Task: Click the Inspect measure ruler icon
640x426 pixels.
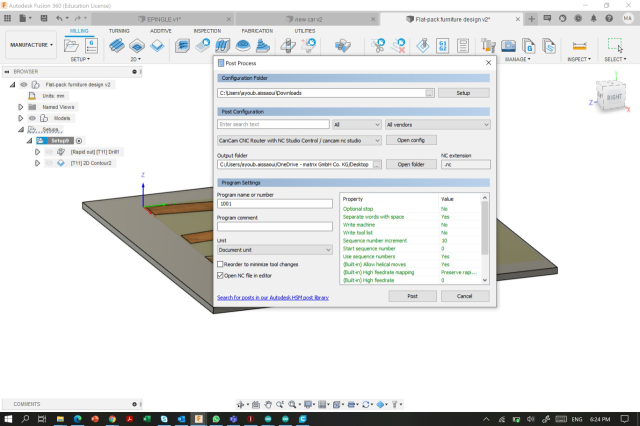Action: [578, 45]
